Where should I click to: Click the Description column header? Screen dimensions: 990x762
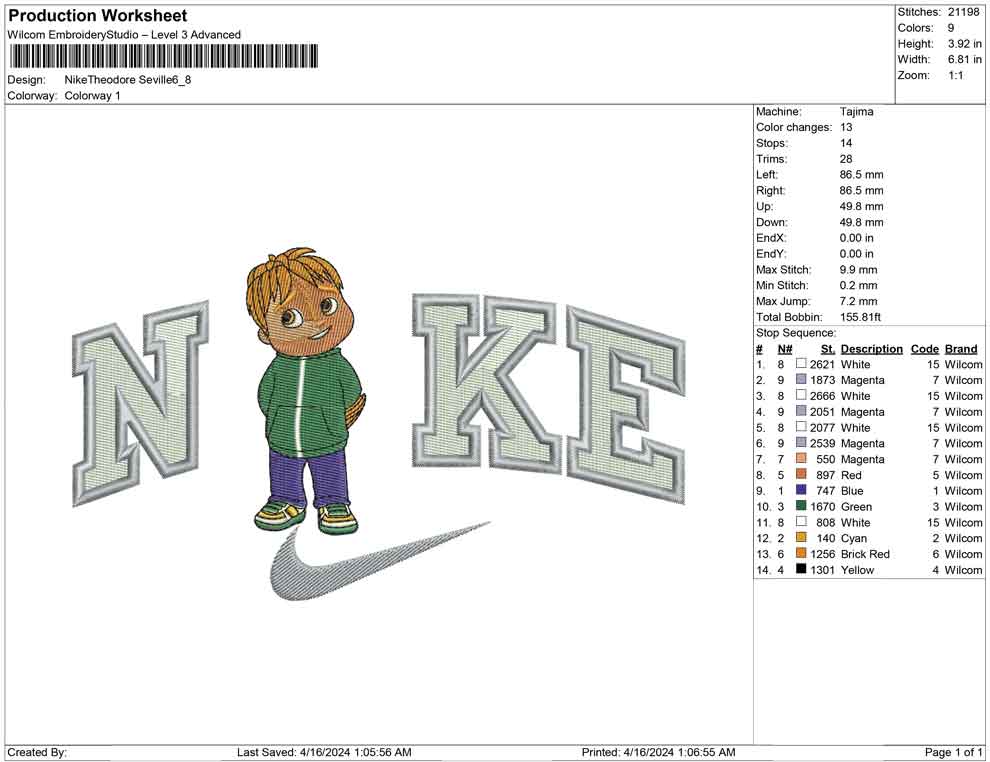click(871, 349)
